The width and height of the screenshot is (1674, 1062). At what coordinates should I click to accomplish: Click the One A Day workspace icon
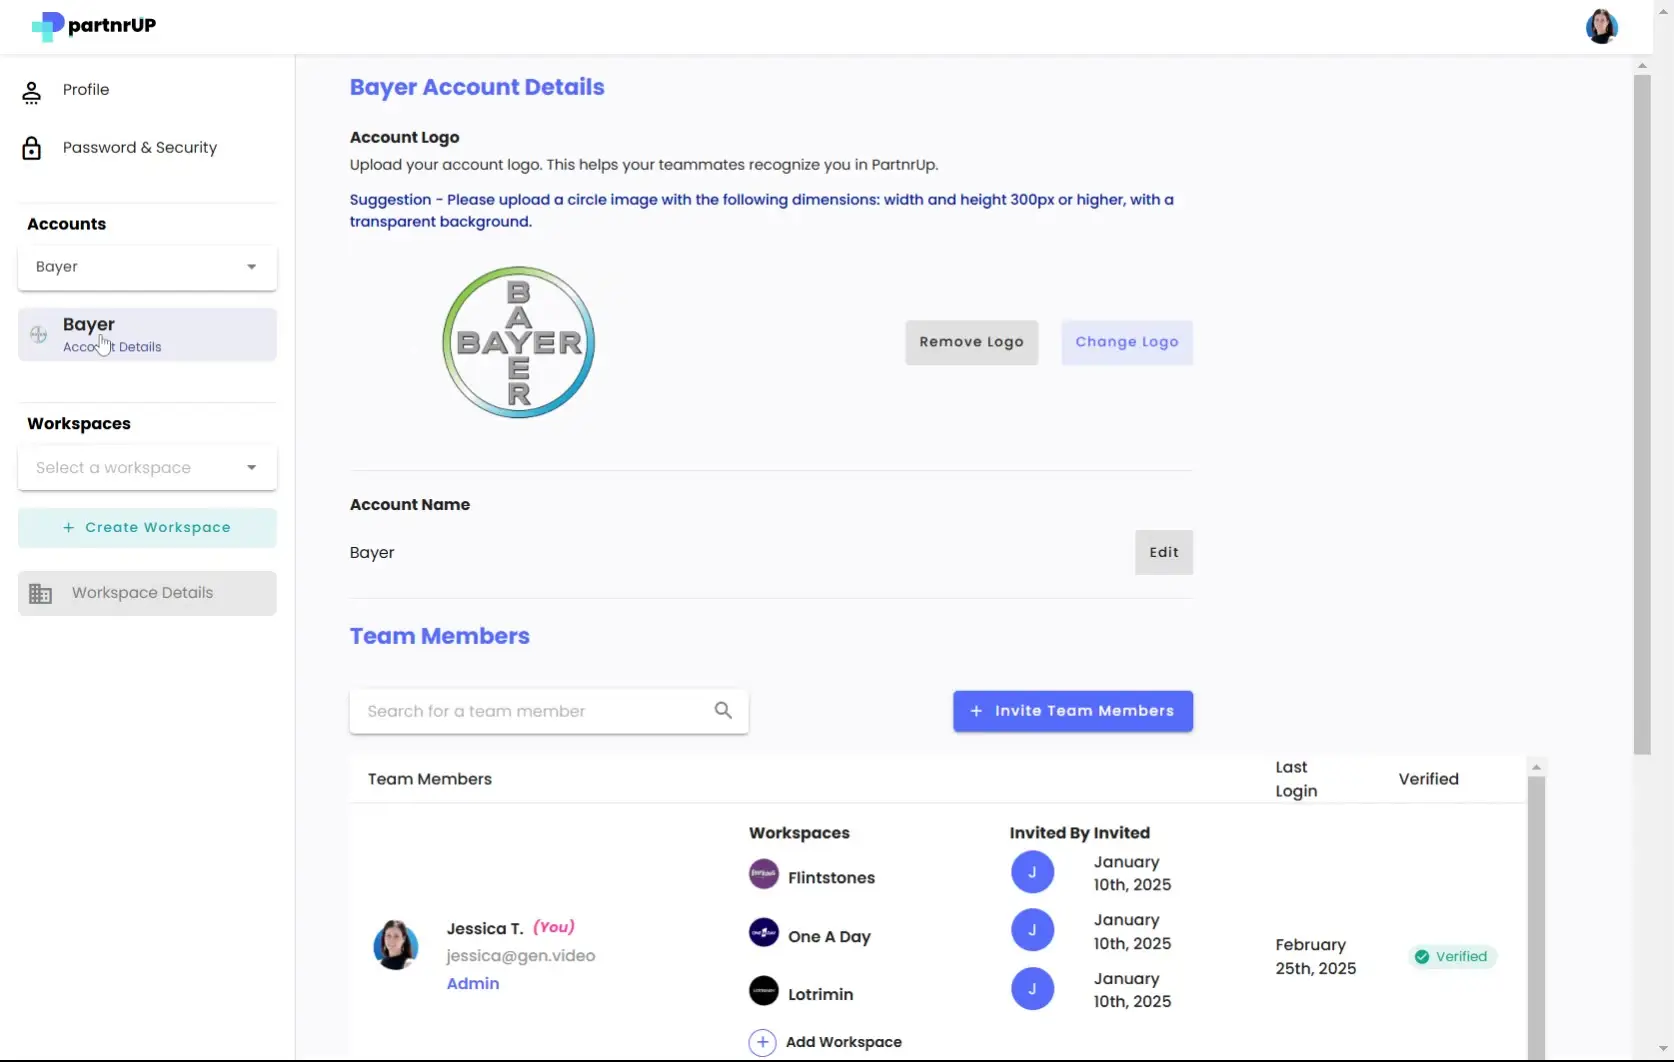click(763, 932)
